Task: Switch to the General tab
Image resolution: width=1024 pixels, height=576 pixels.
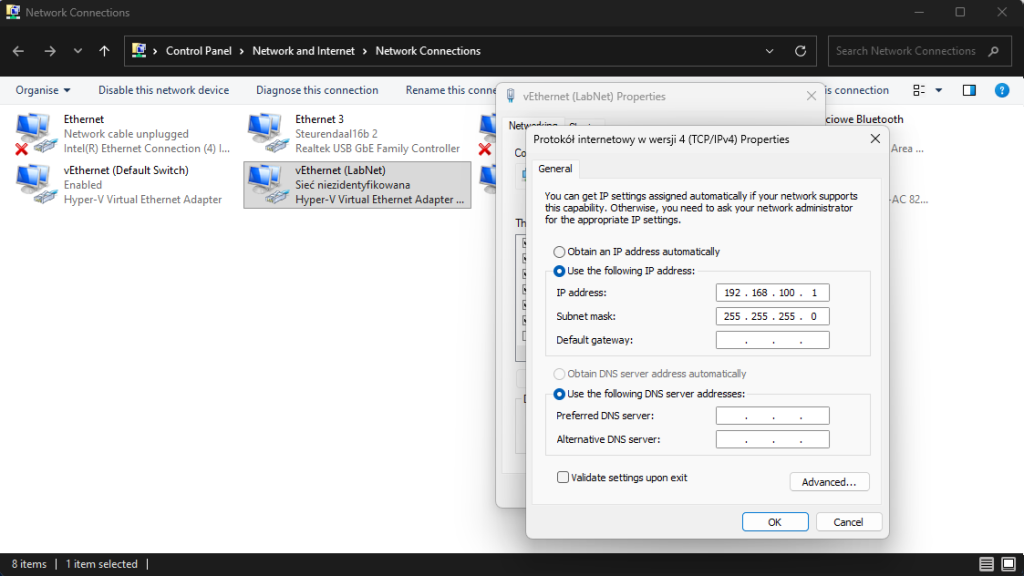Action: pos(555,169)
